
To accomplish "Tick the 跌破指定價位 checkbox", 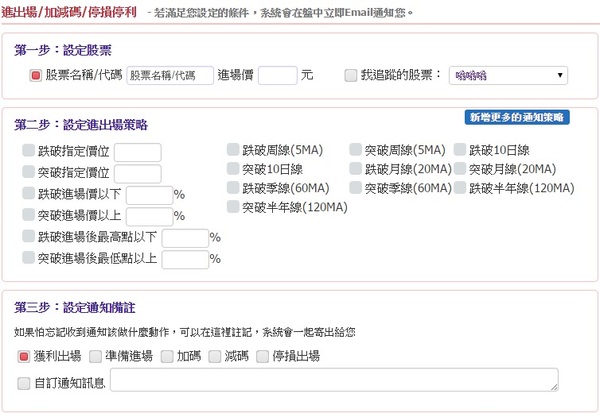I will 28,151.
